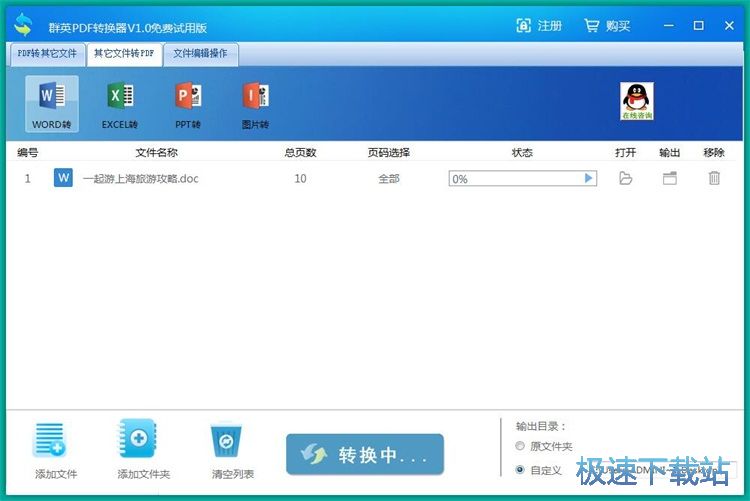Click the 状态 column header
750x501 pixels.
[x=522, y=152]
